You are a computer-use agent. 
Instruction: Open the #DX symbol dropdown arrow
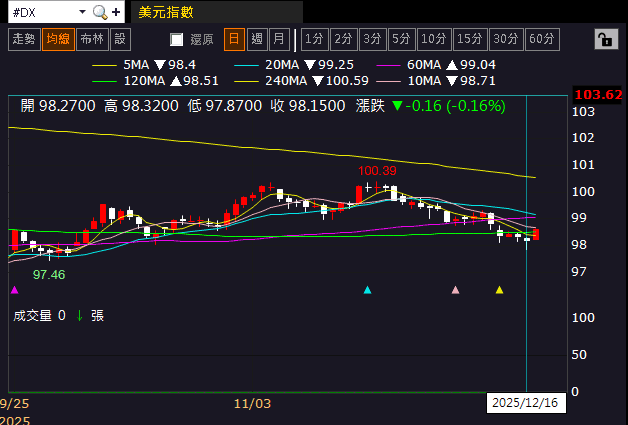[83, 12]
